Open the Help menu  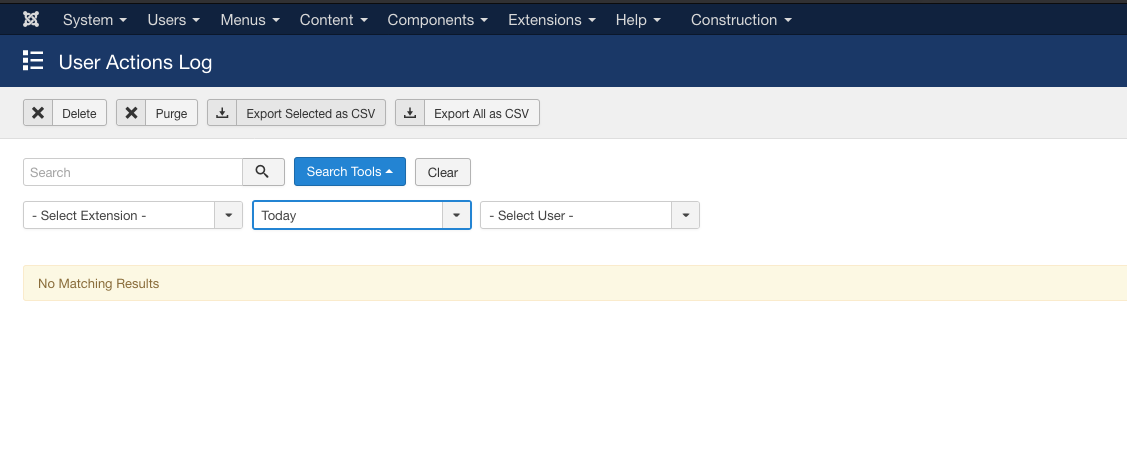(x=638, y=20)
